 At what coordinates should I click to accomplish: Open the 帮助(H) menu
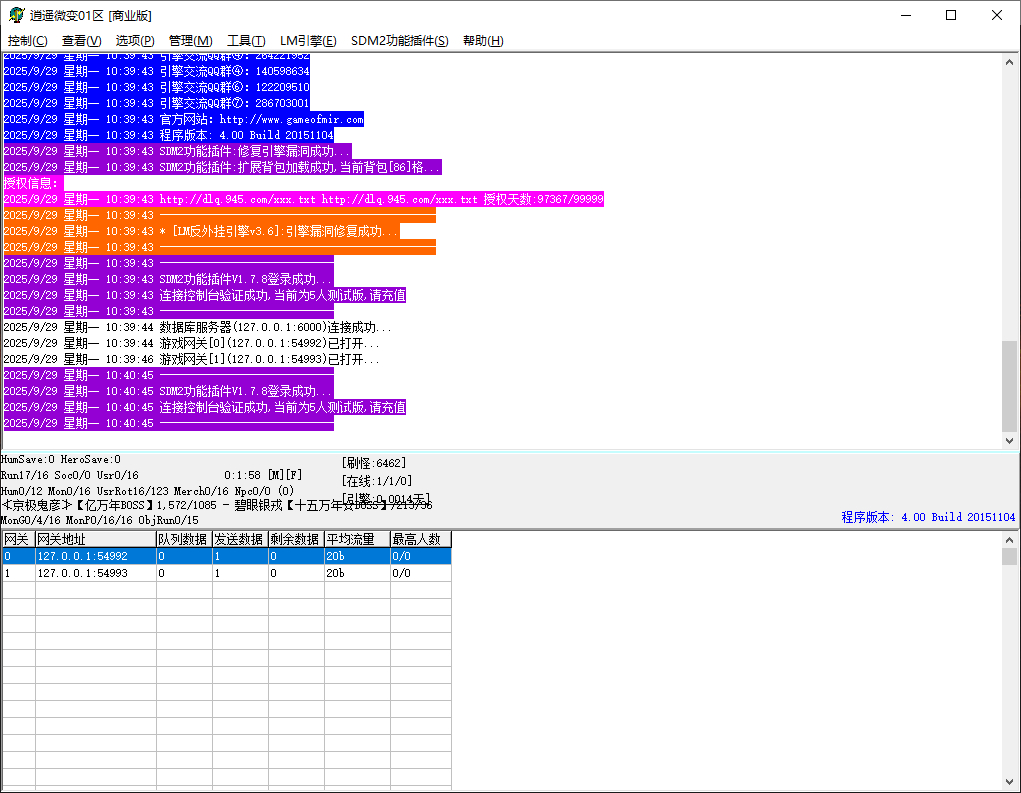coord(483,41)
